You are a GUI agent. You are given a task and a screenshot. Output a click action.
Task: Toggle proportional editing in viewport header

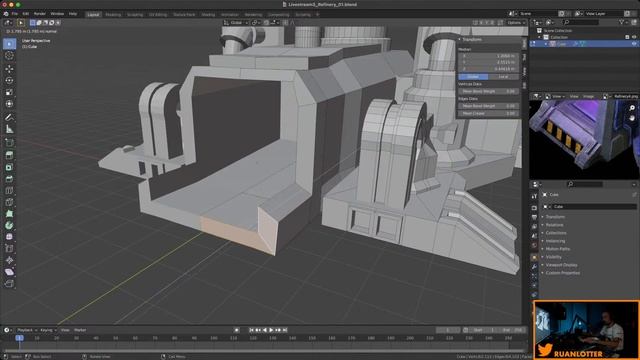[x=285, y=22]
